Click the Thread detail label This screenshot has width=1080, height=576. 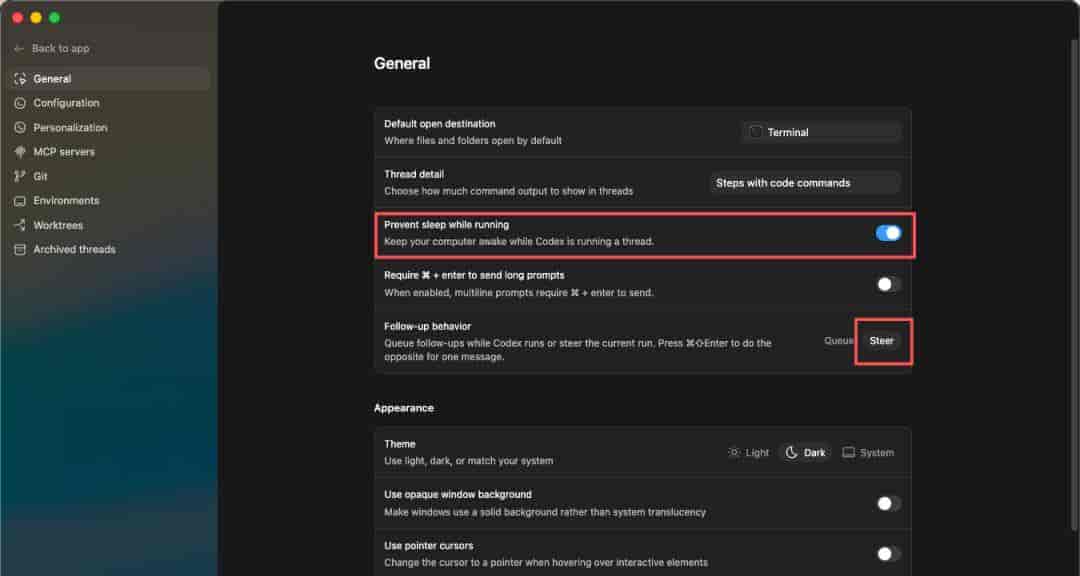click(414, 175)
